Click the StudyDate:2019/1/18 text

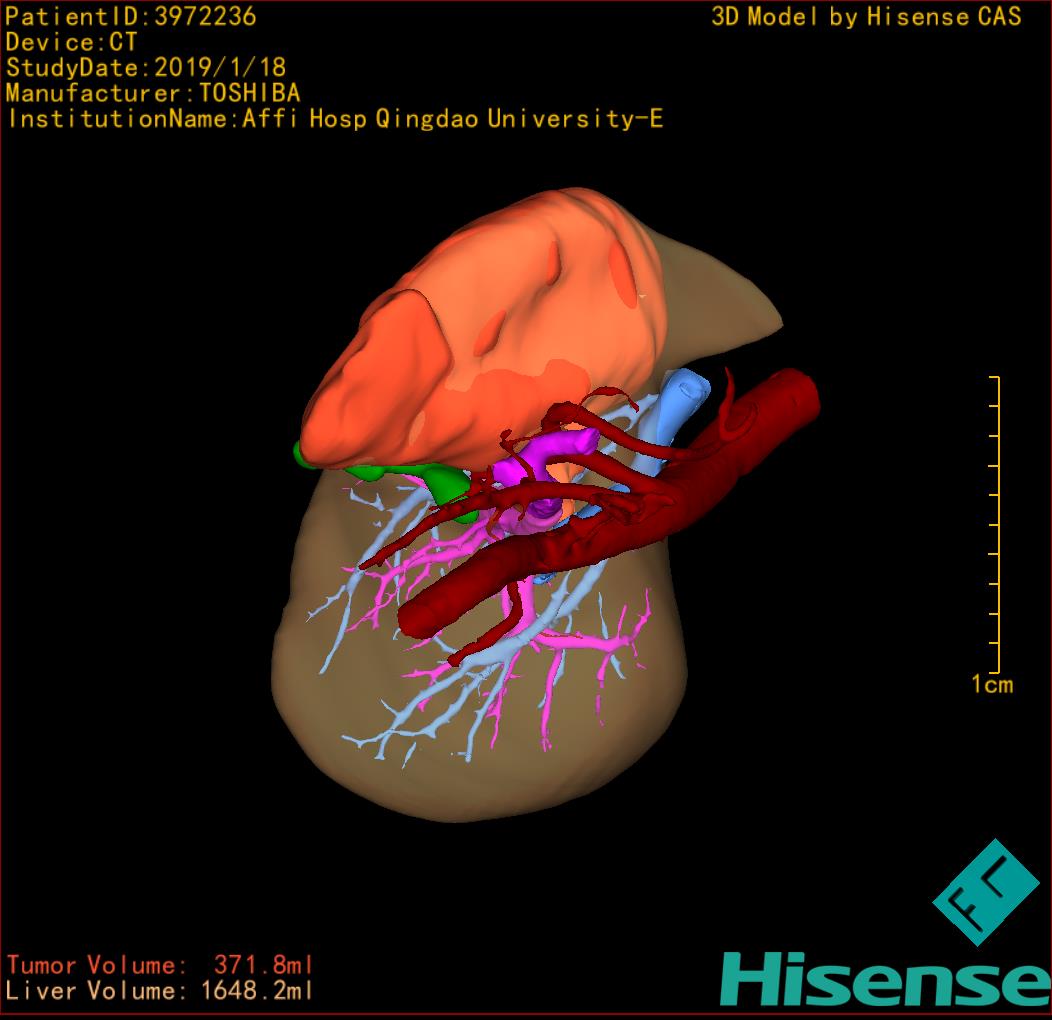point(146,68)
